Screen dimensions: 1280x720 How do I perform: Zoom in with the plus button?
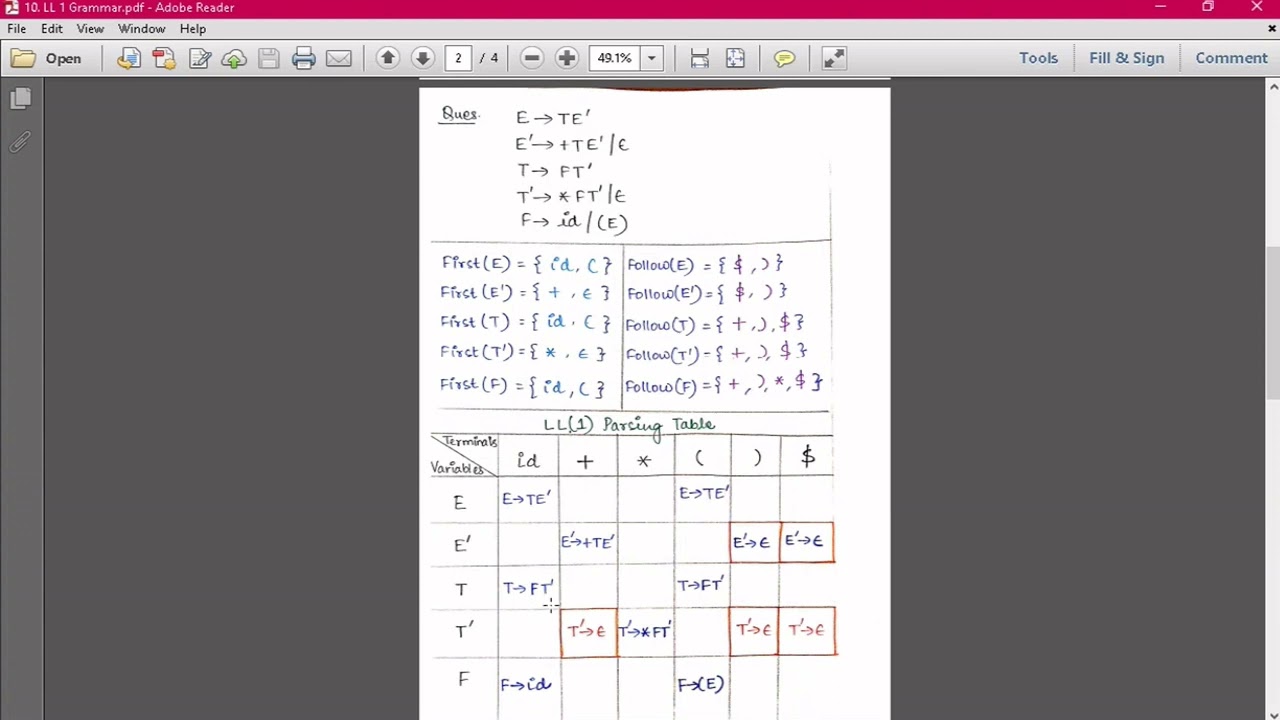click(567, 58)
